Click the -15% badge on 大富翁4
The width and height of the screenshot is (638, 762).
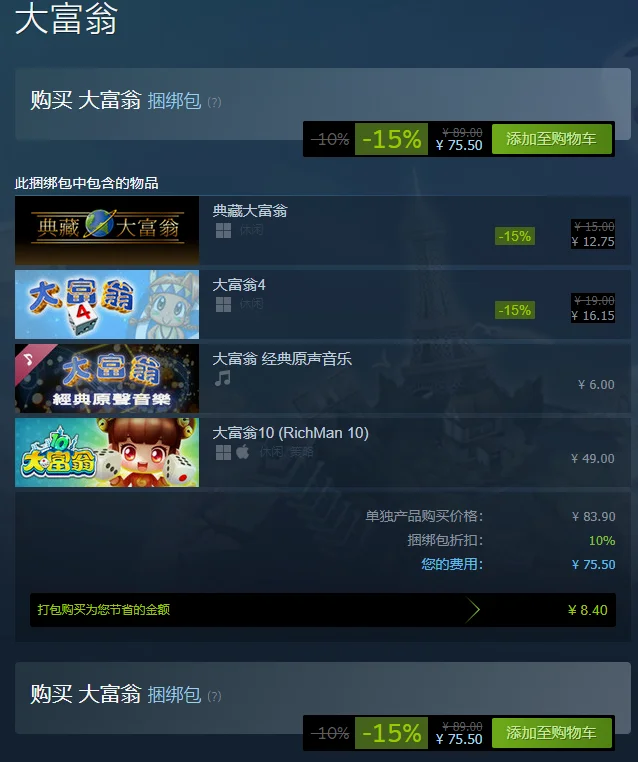[515, 310]
